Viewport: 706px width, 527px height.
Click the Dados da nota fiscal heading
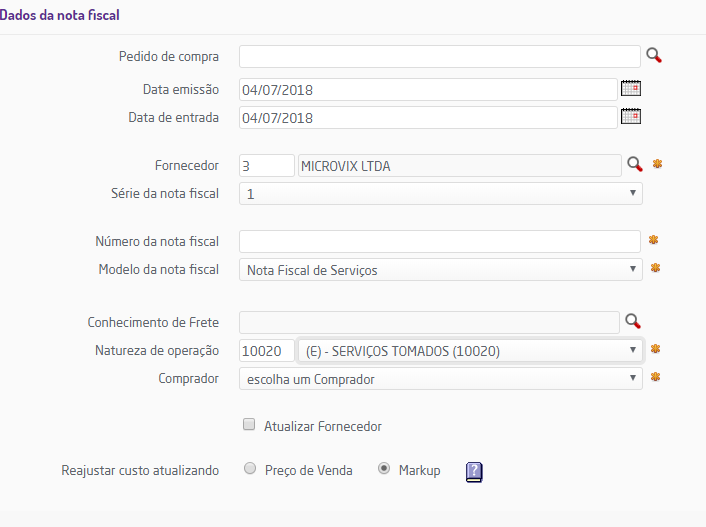[59, 15]
